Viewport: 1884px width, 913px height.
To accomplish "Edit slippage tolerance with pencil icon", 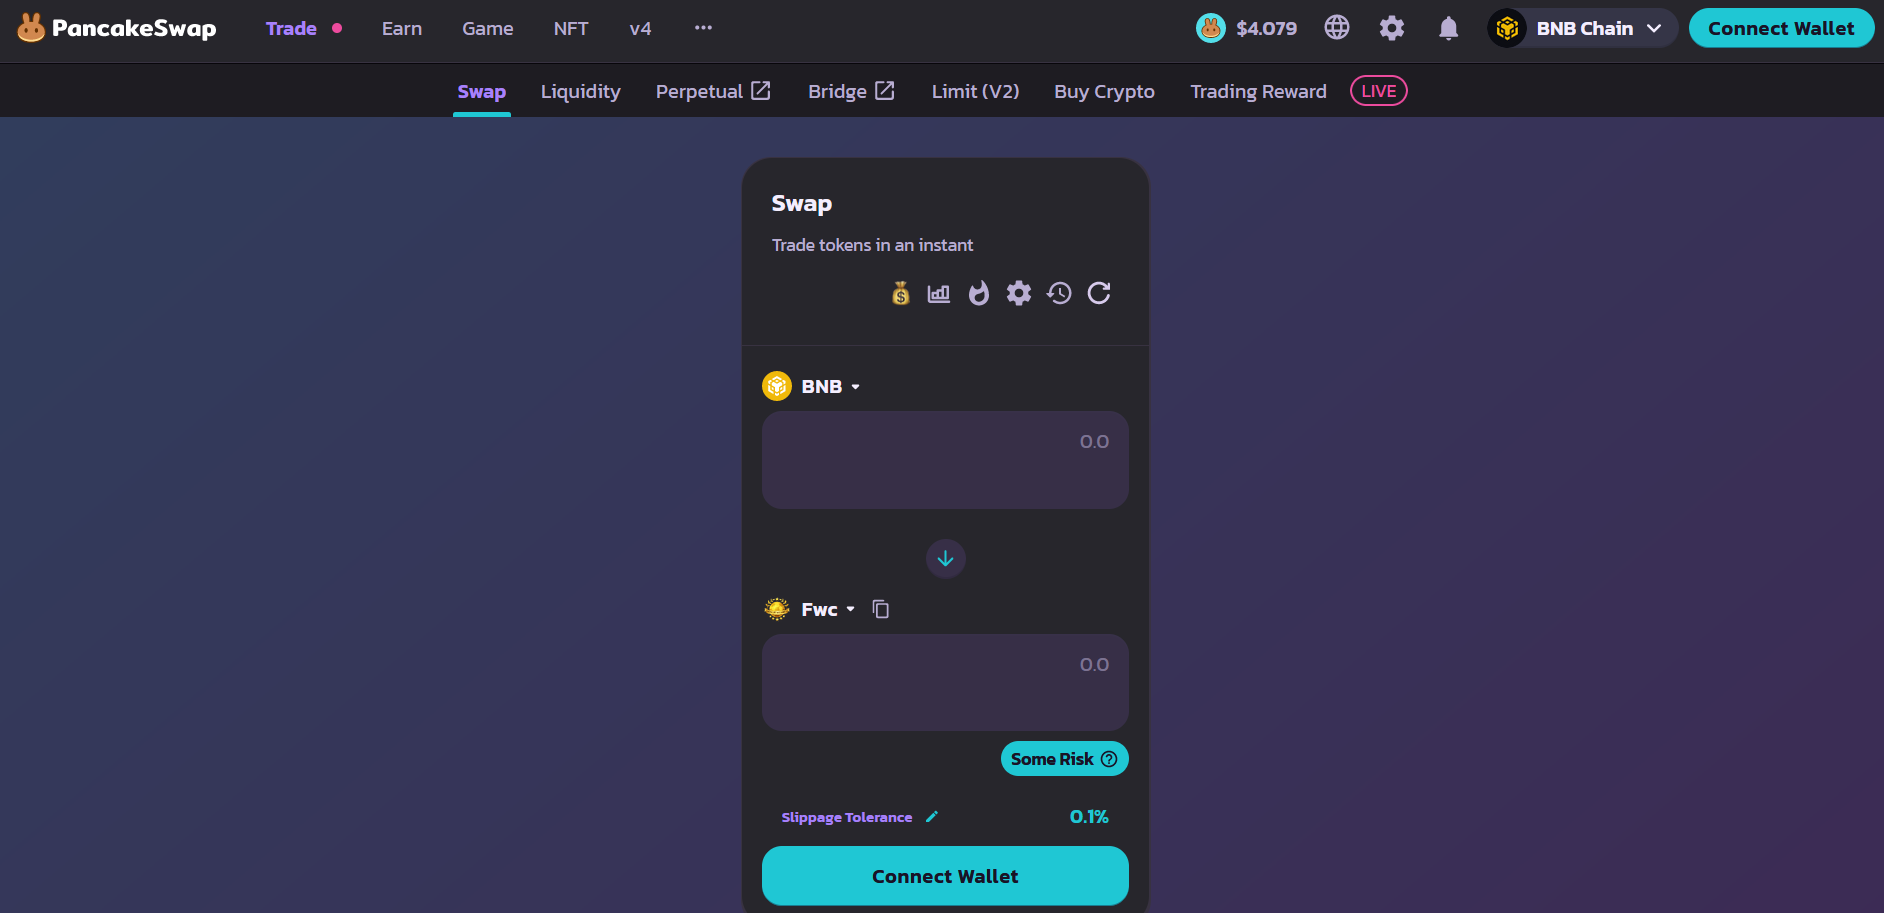I will (x=932, y=817).
